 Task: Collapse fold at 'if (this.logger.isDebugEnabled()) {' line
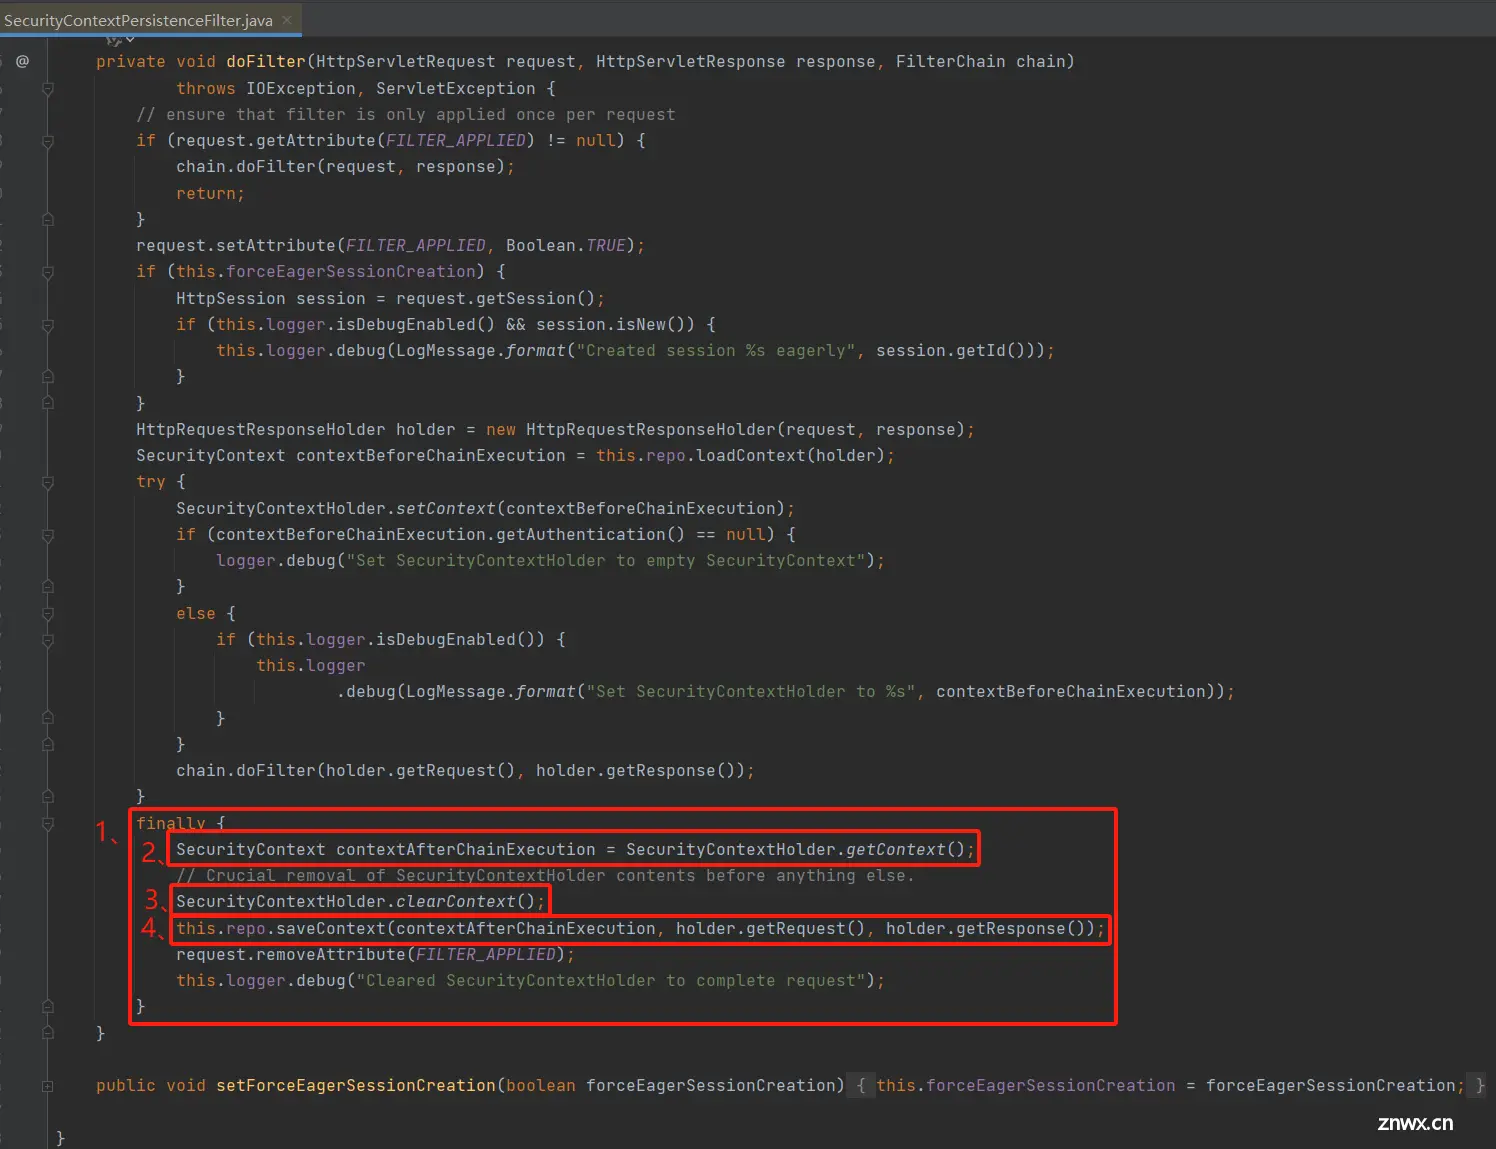47,640
